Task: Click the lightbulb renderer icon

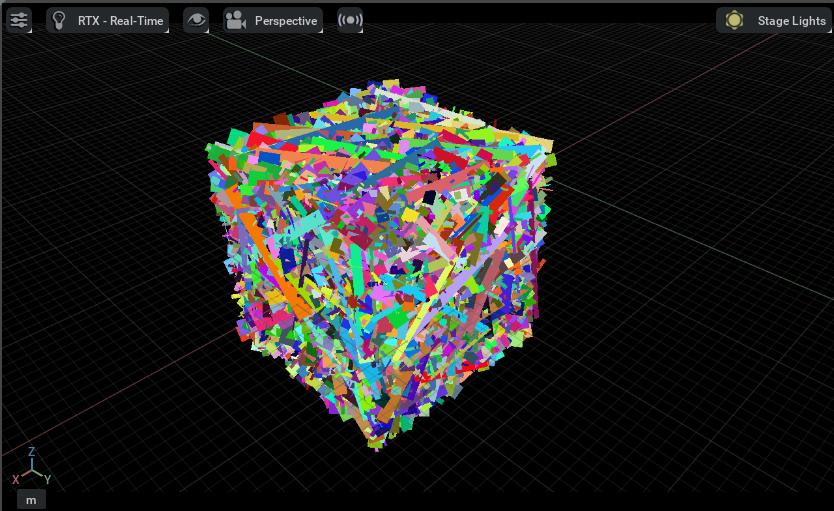Action: (60, 20)
